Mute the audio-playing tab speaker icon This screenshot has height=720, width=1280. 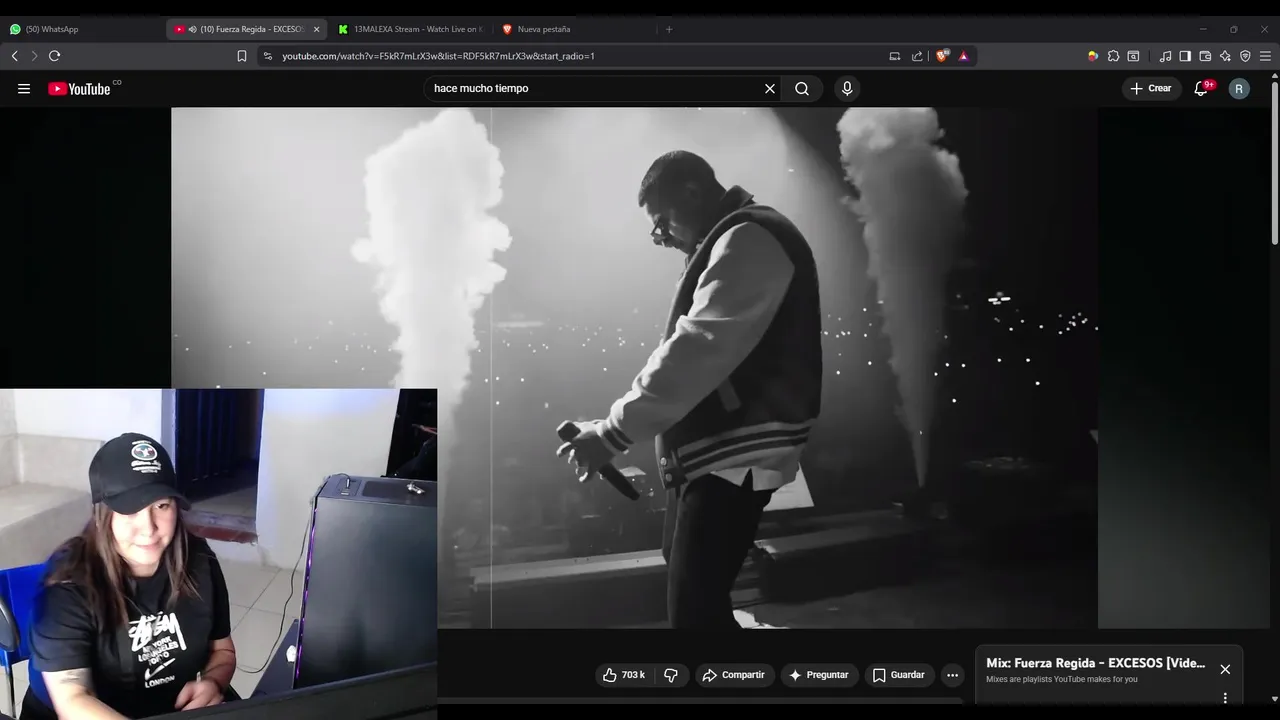click(x=192, y=29)
